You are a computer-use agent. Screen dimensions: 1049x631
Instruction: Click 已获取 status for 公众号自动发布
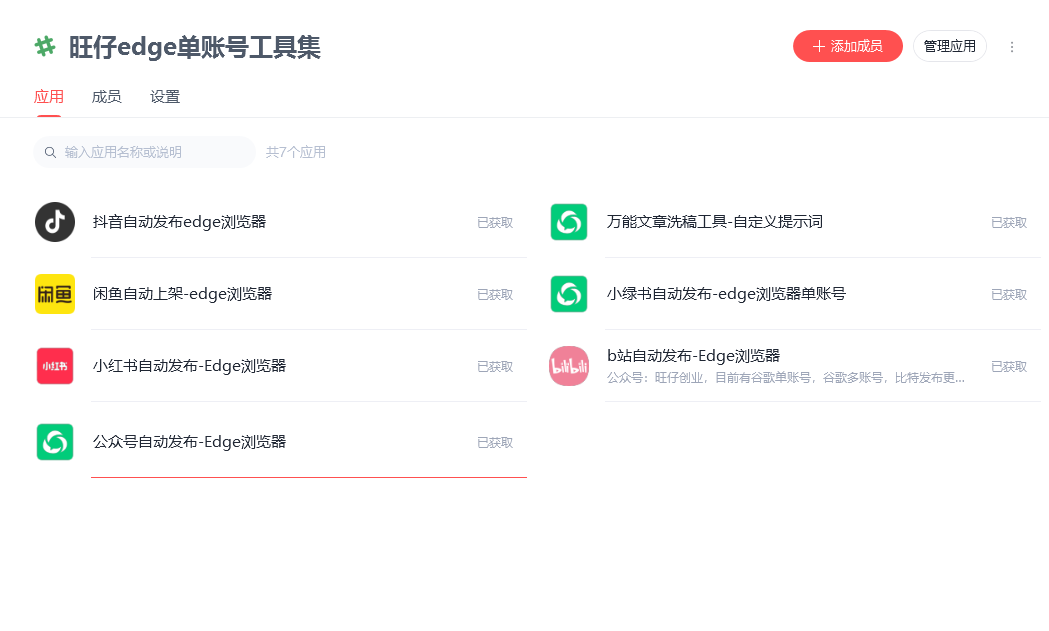[495, 443]
